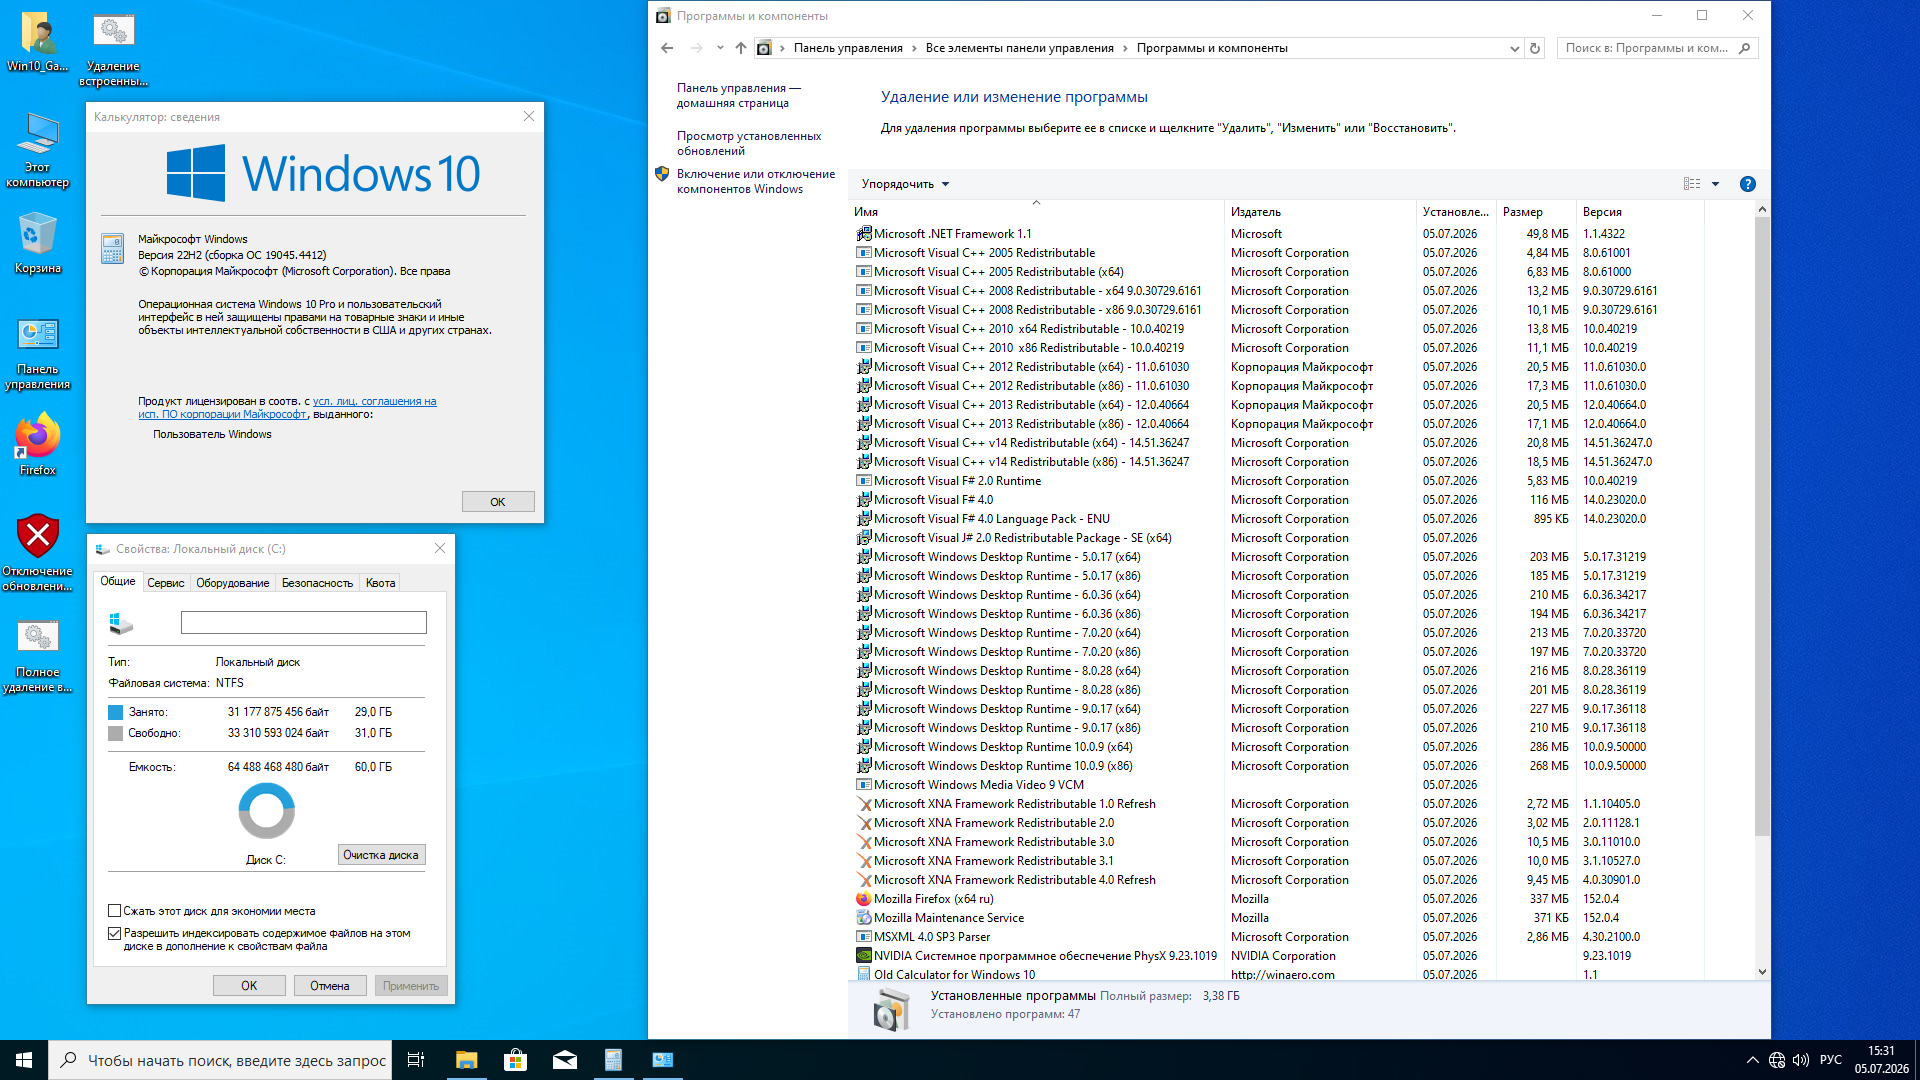The height and width of the screenshot is (1080, 1920).
Task: Open the Mail app from the taskbar
Action: 564,1060
